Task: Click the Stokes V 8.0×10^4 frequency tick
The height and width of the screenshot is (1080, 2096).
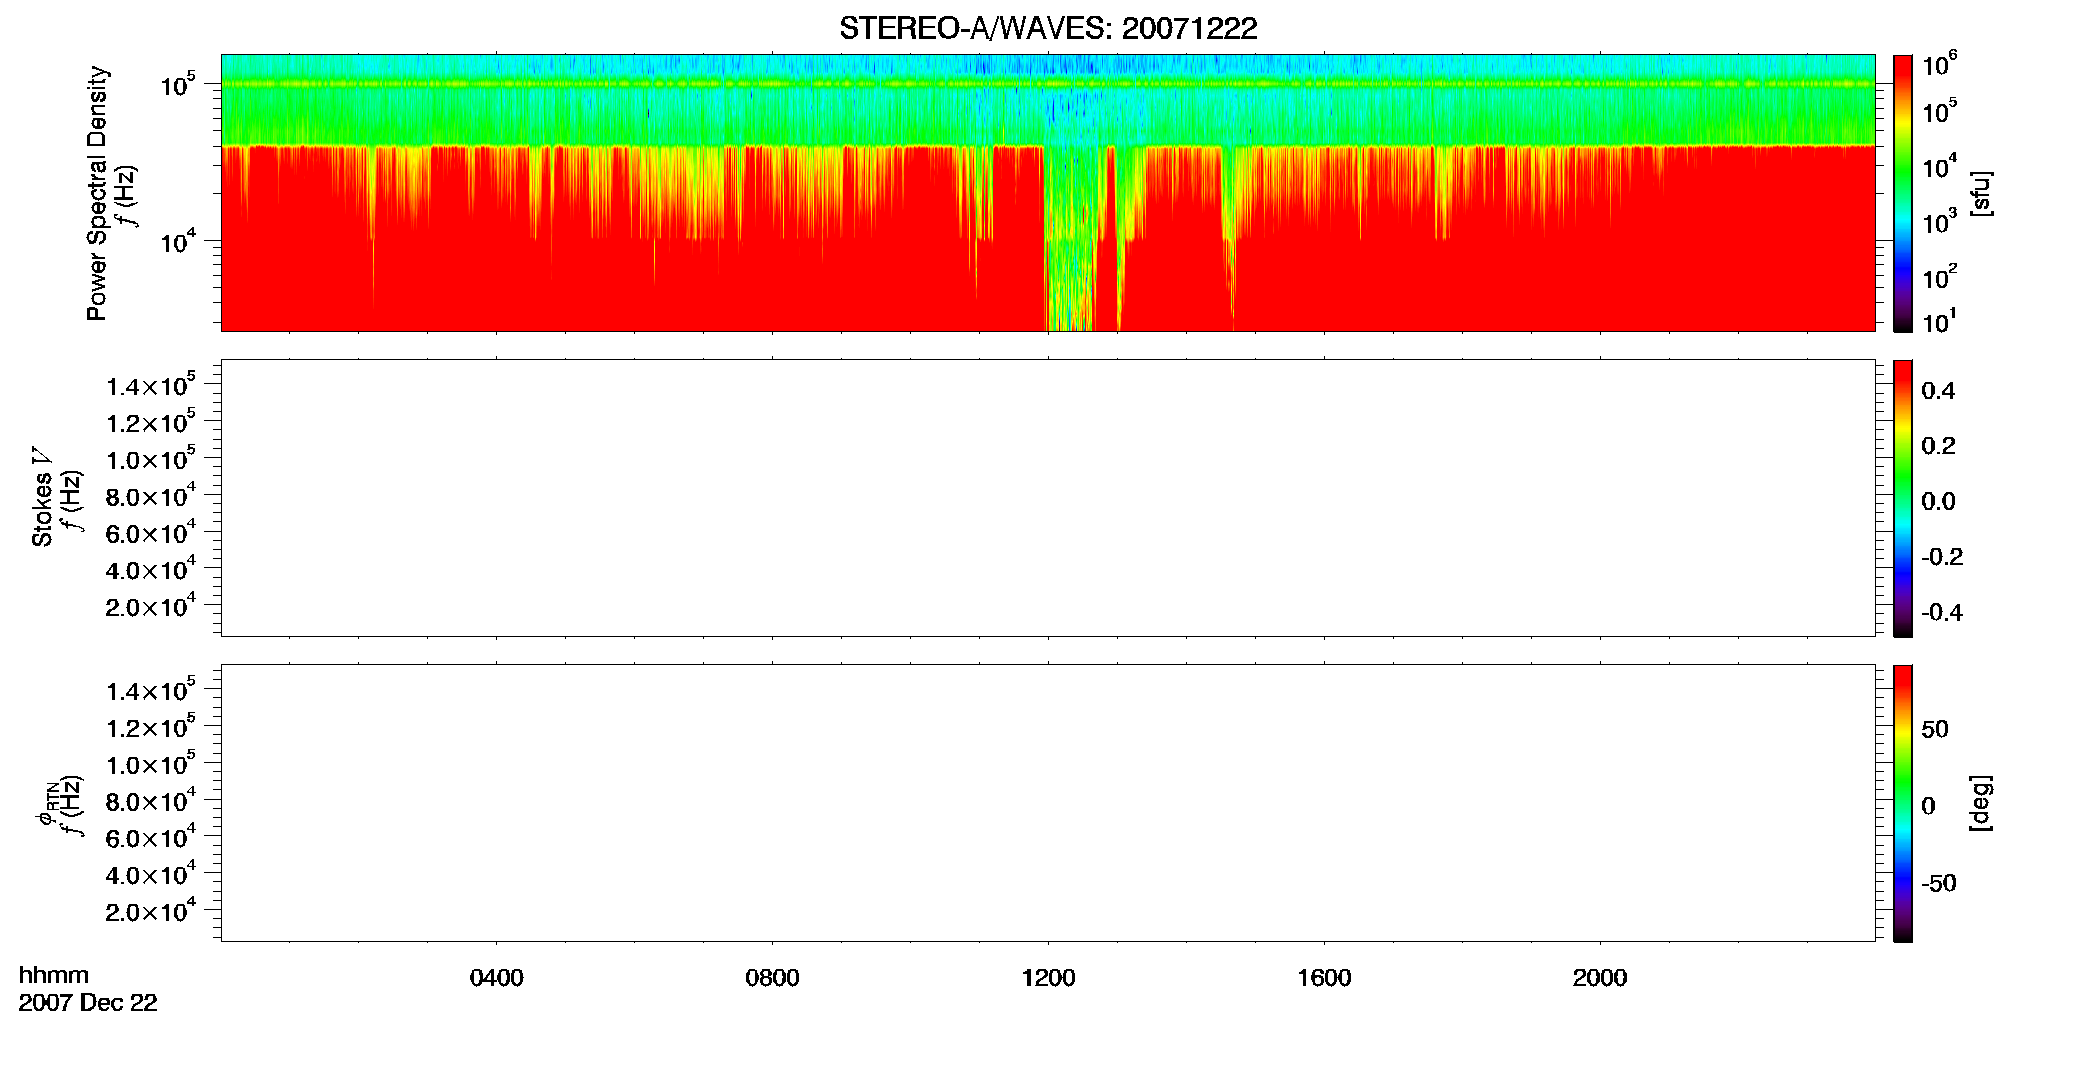Action: click(x=151, y=494)
